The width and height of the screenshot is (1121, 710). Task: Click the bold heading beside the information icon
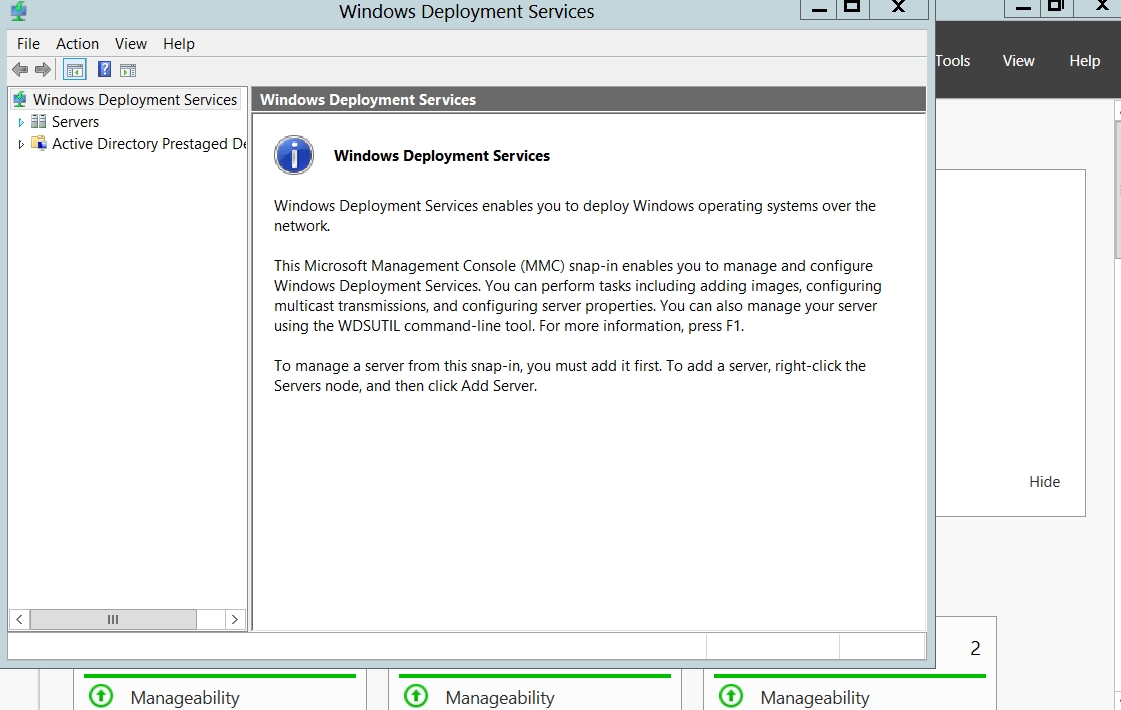click(x=442, y=156)
